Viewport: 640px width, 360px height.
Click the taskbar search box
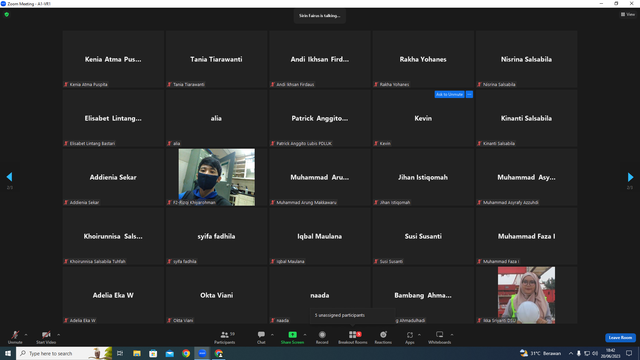[64, 353]
